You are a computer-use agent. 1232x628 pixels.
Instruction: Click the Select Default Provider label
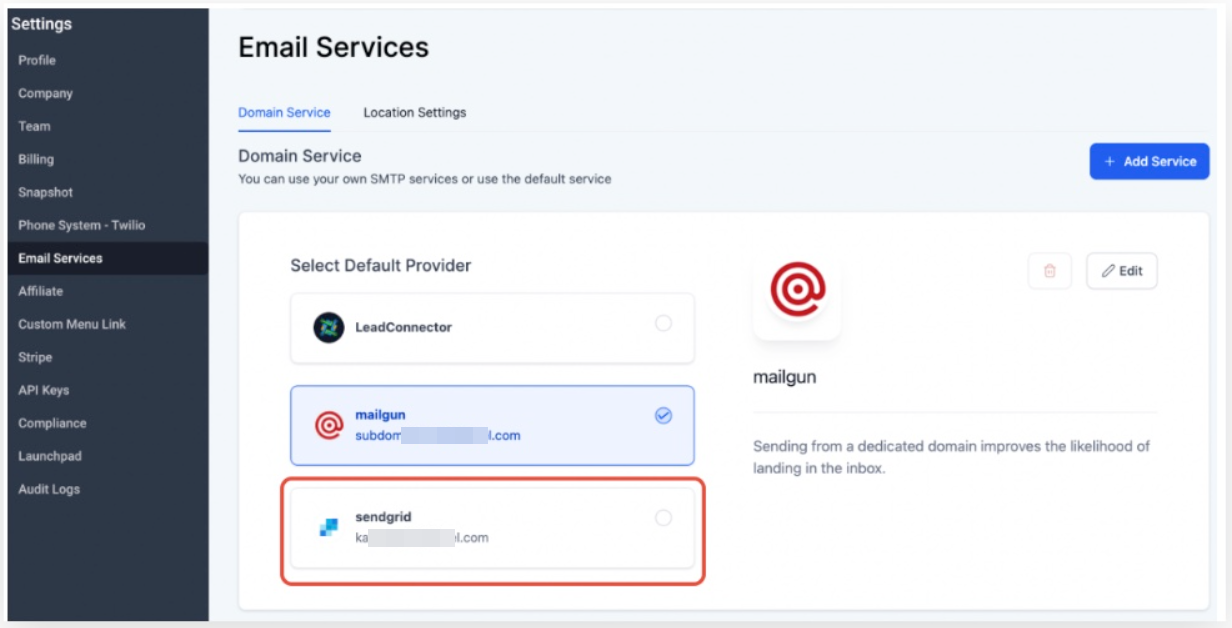pyautogui.click(x=381, y=265)
